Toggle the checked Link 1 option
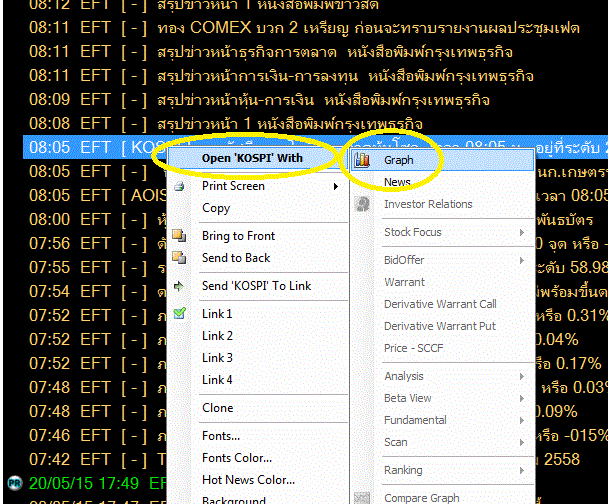This screenshot has width=608, height=504. tap(217, 314)
